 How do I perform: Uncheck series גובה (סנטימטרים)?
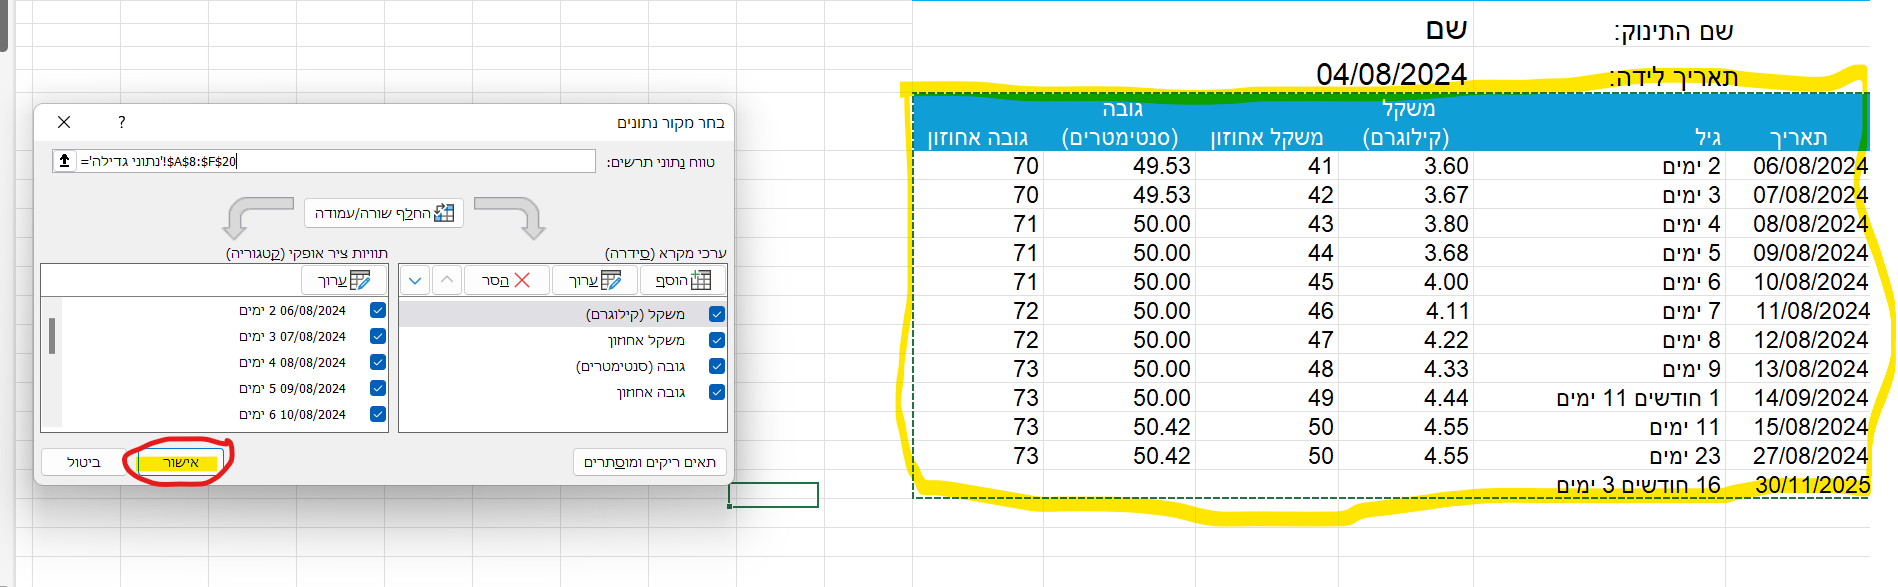pos(717,366)
